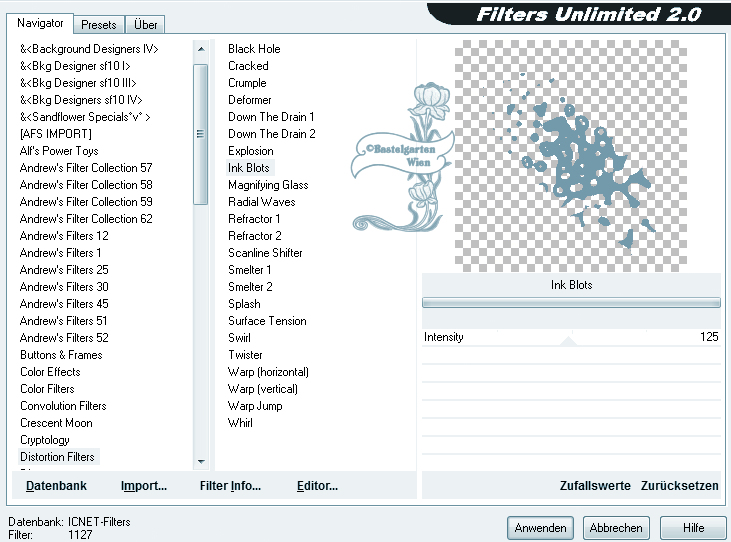Select Andrew's Filters 12 category
This screenshot has width=731, height=542.
click(64, 236)
